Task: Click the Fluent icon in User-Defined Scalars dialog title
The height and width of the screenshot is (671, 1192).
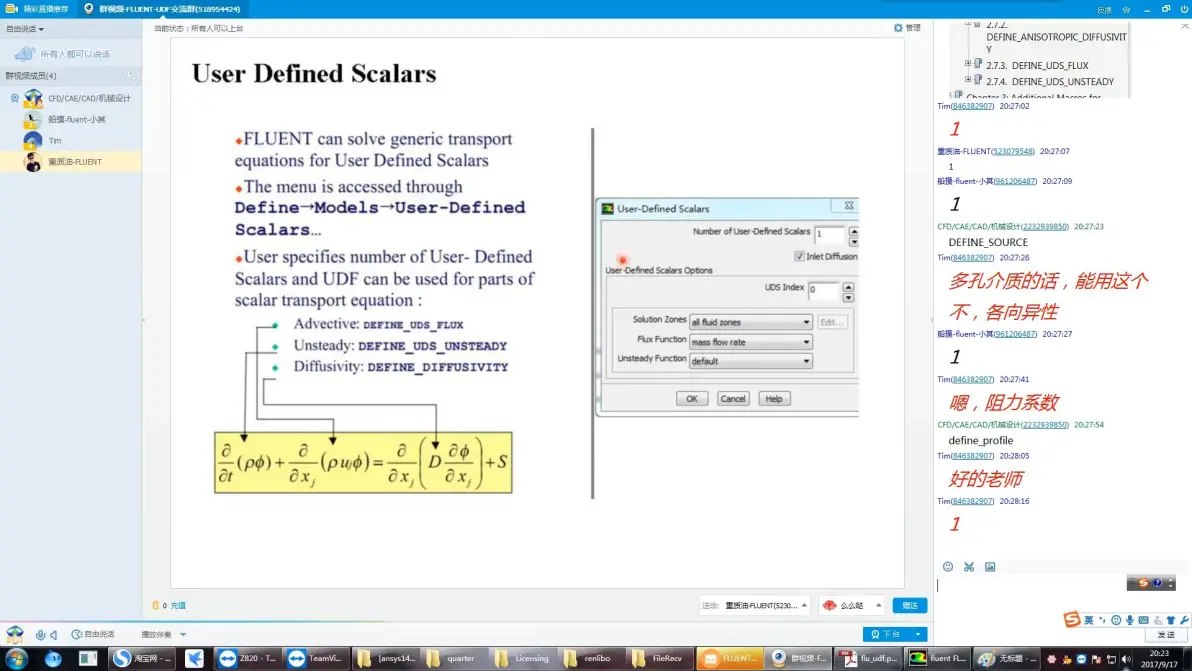Action: pos(607,208)
